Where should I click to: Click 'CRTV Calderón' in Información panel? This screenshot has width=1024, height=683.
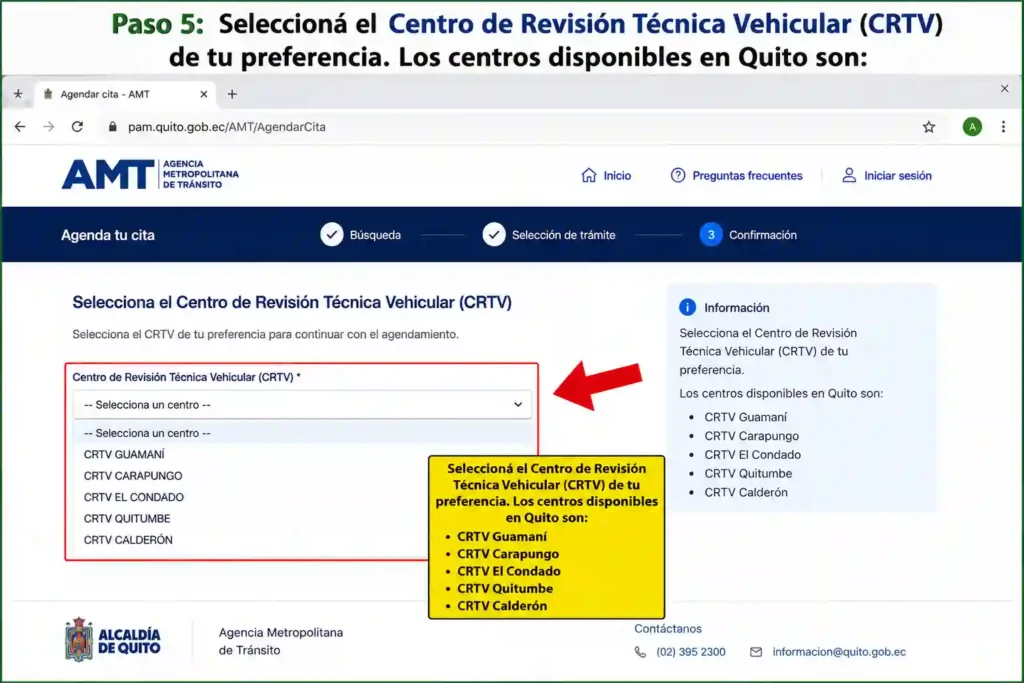point(746,492)
